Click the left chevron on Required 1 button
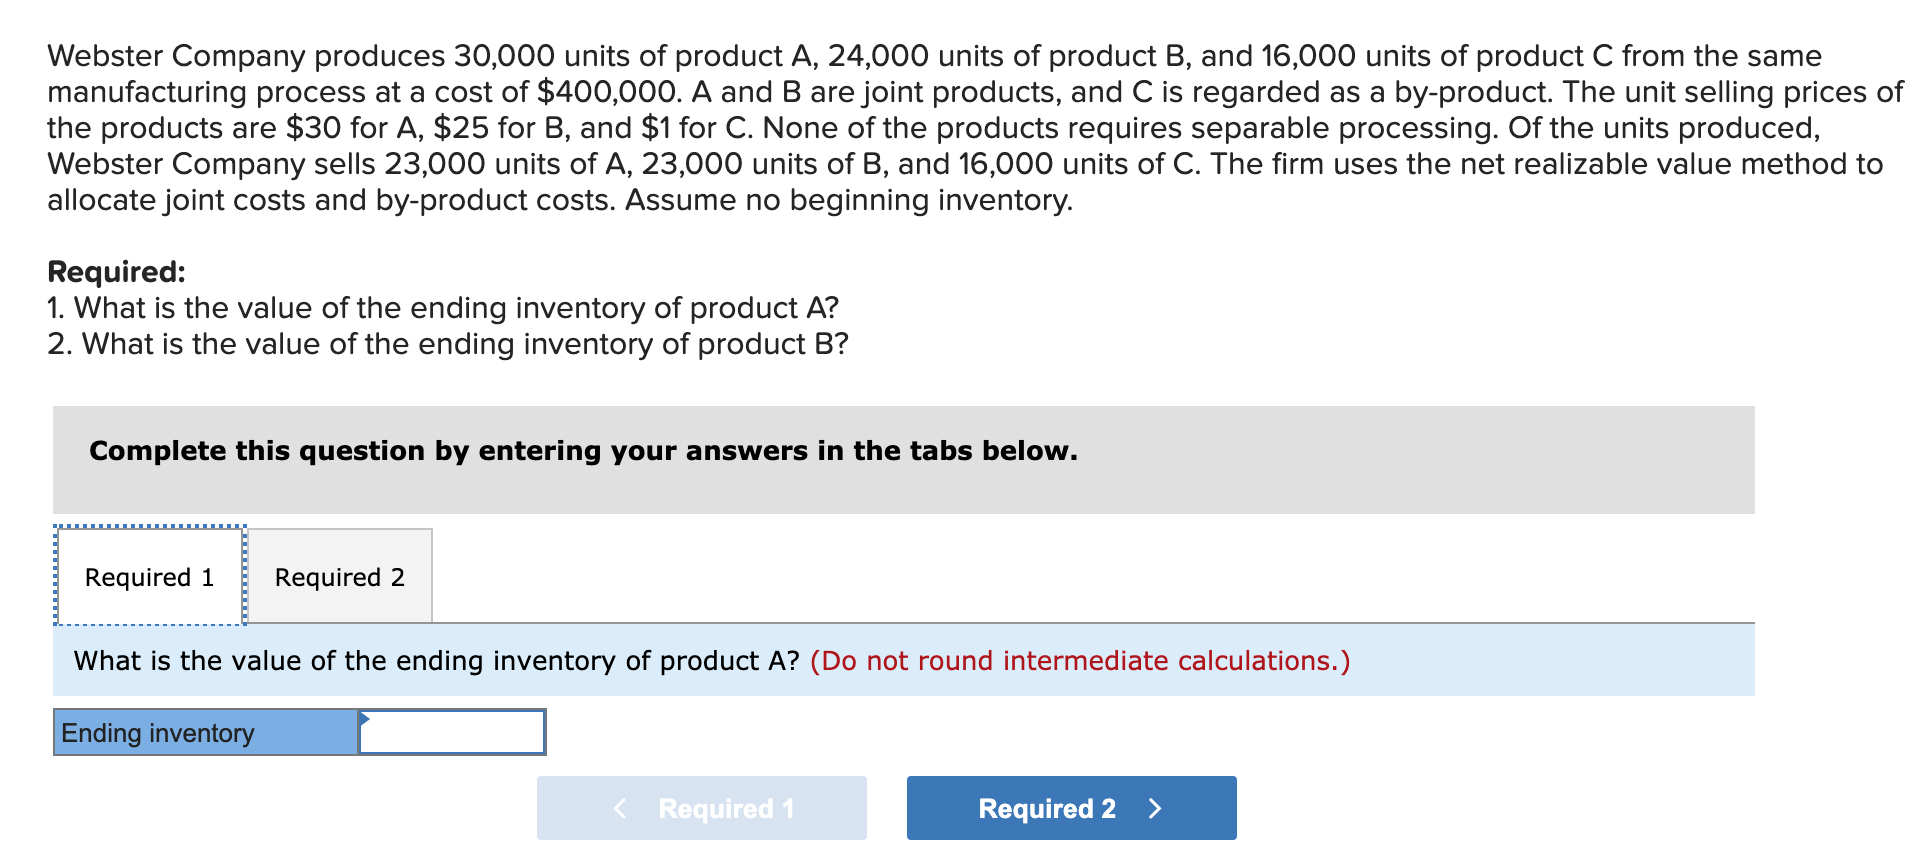 [620, 808]
